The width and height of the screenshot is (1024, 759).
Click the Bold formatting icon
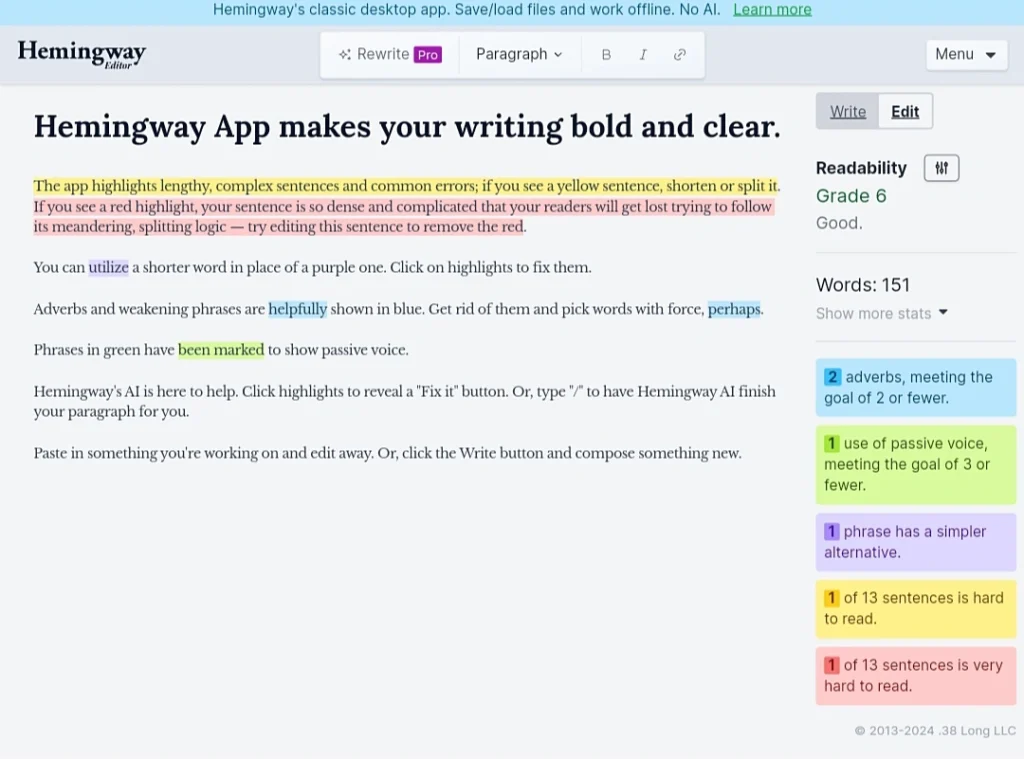(x=606, y=55)
